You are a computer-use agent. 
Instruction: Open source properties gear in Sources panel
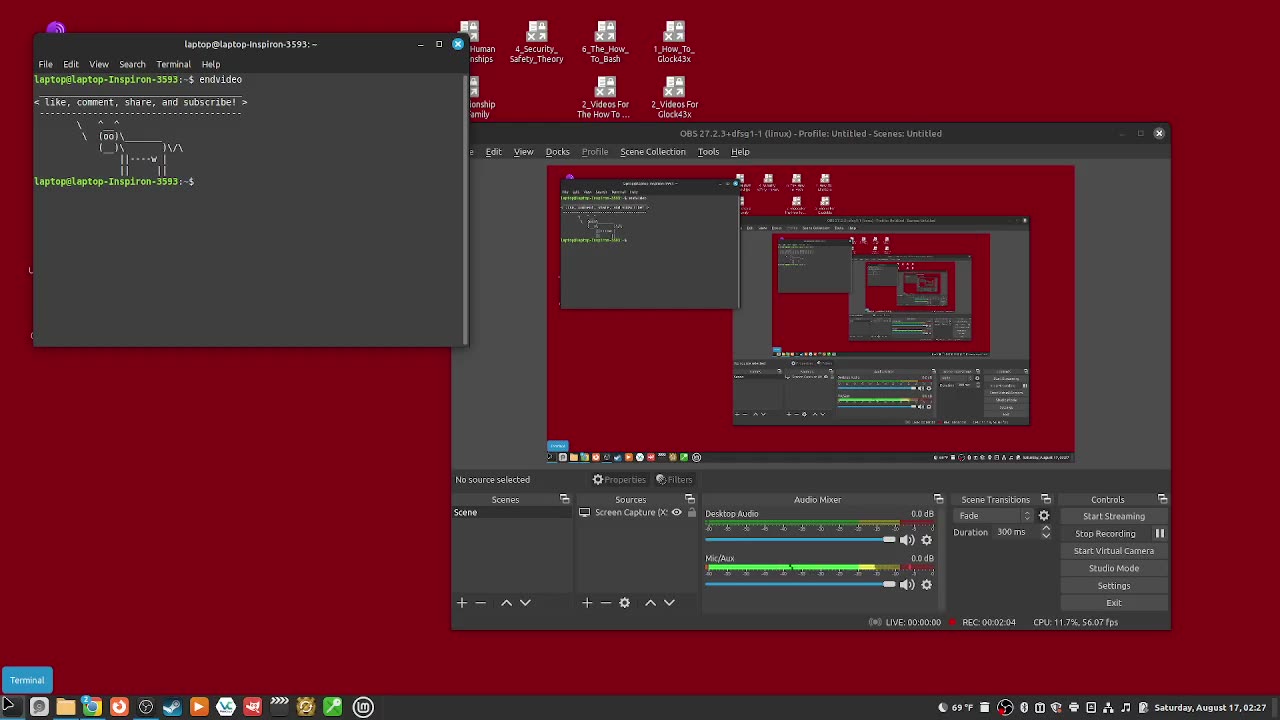[x=624, y=603]
